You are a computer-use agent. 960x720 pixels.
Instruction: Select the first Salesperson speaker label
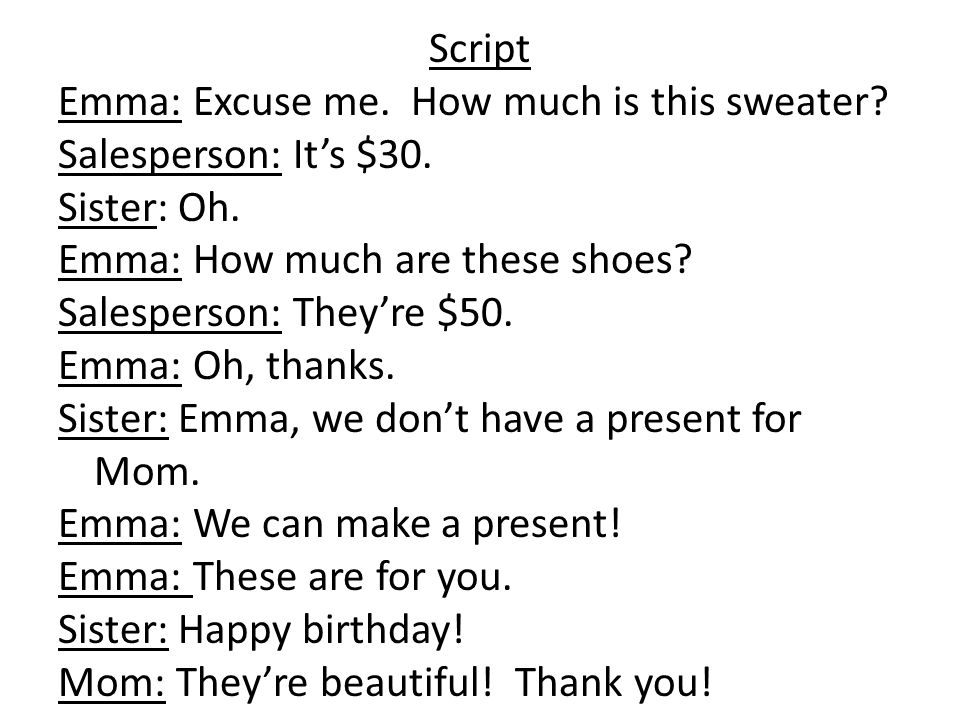[170, 155]
